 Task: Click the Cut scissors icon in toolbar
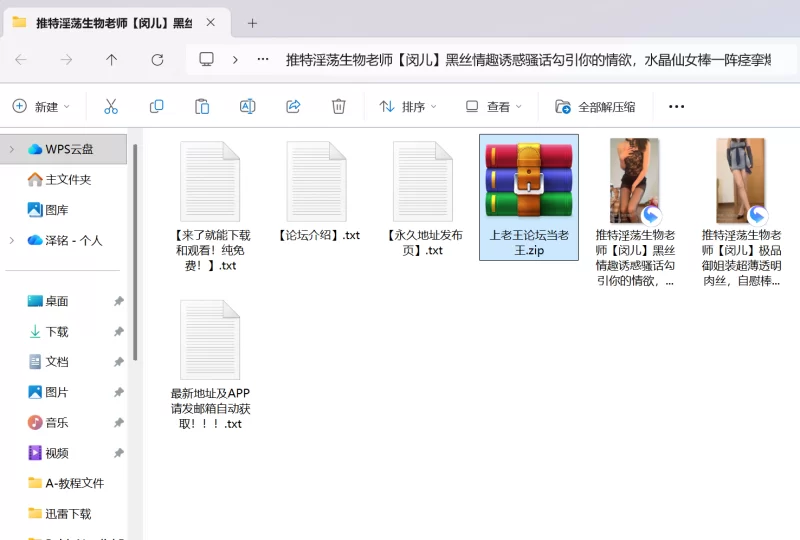[x=111, y=106]
